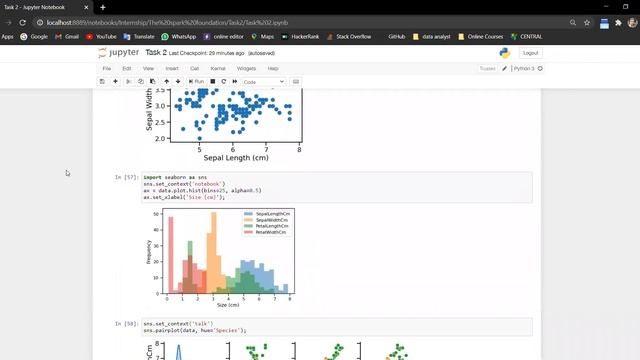640x360 pixels.
Task: Restart the kernel icon
Action: click(224, 82)
